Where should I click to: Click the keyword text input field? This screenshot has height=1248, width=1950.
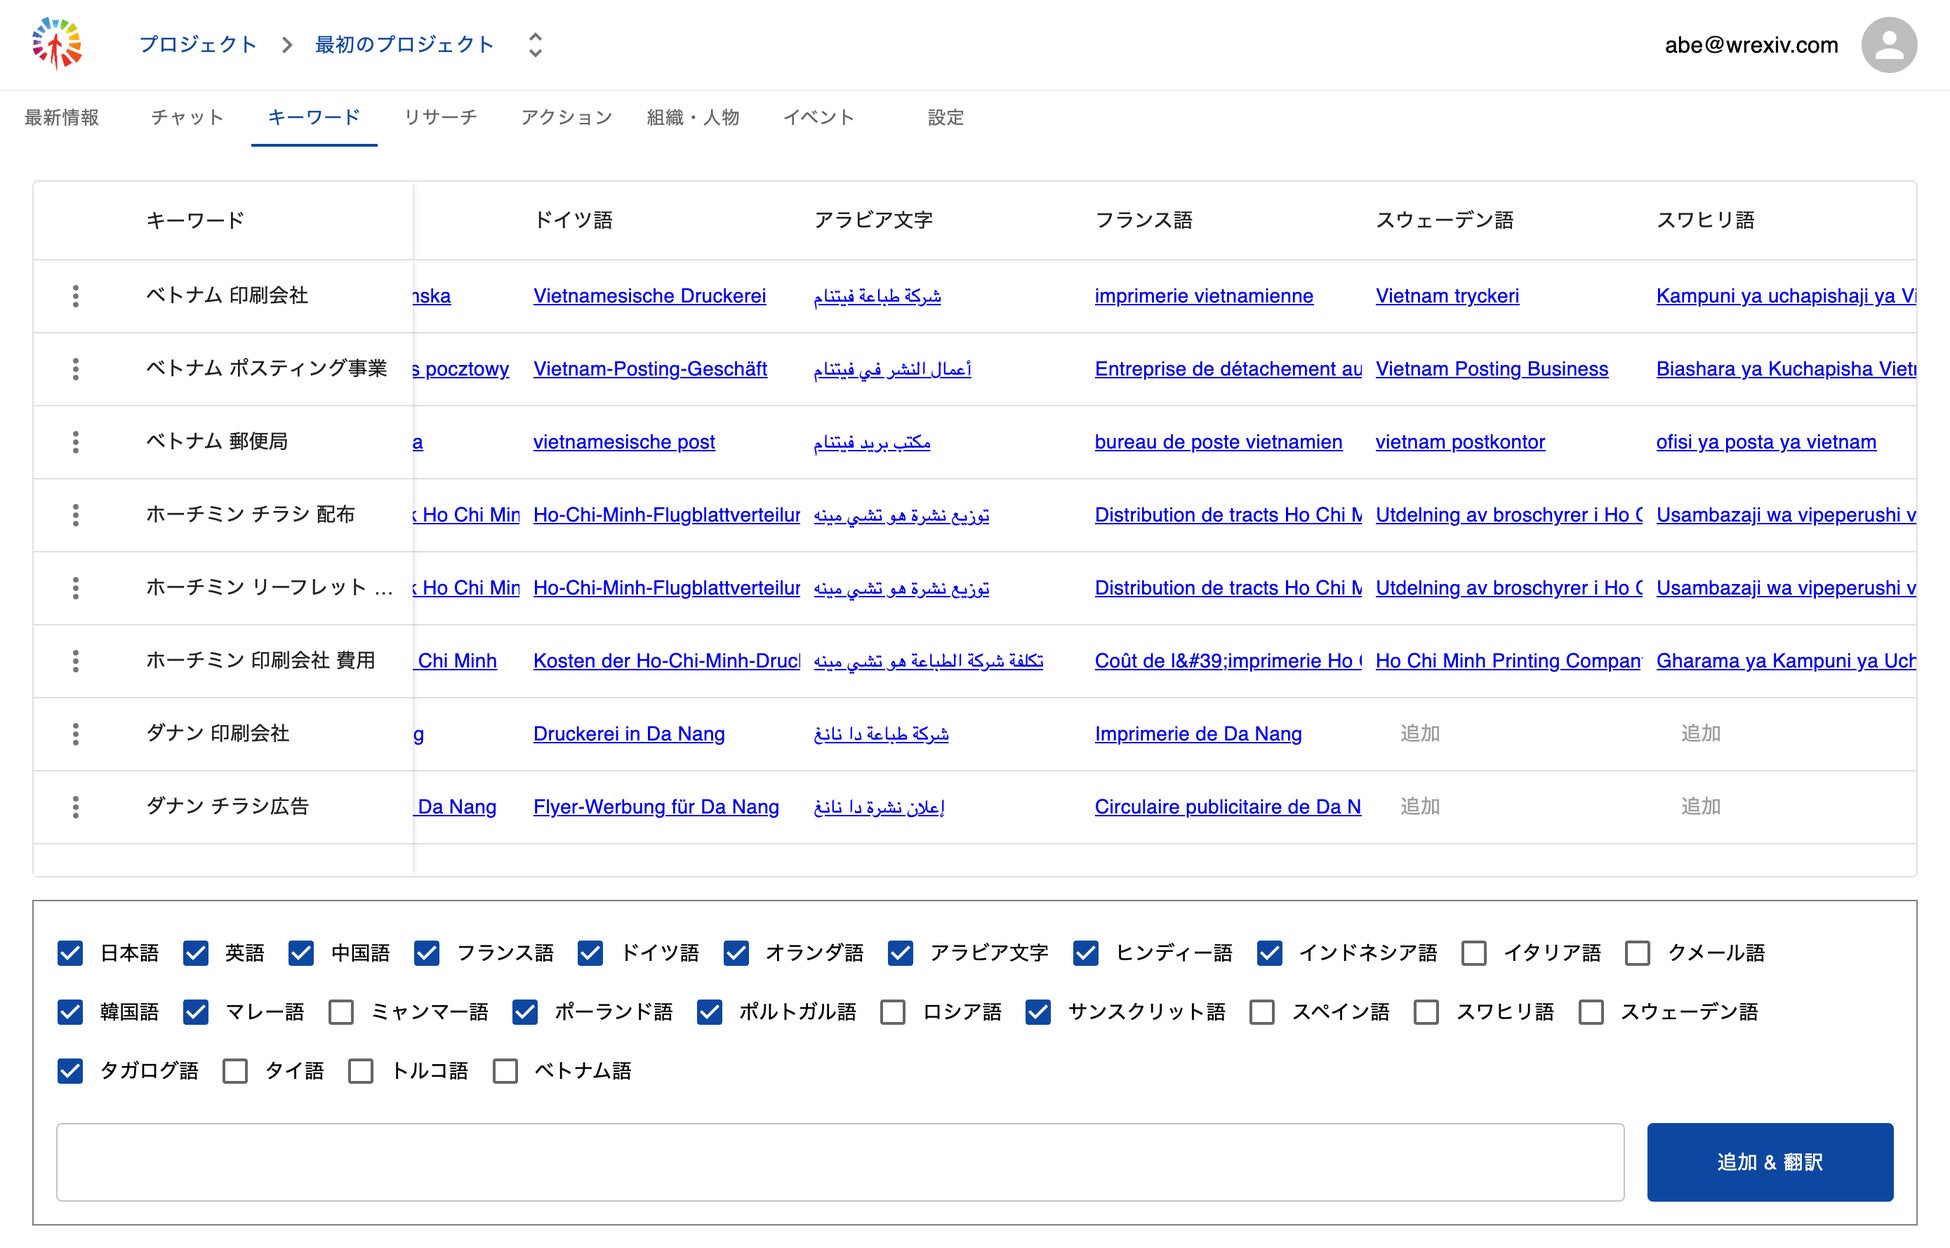[x=839, y=1162]
